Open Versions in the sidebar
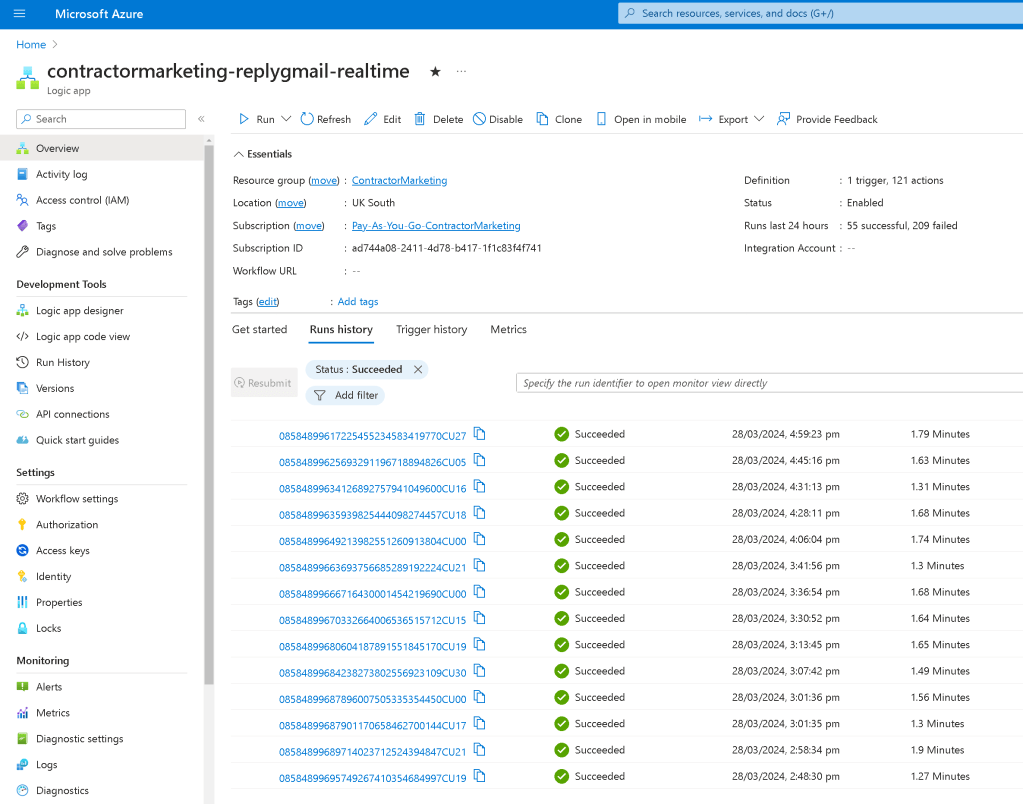The image size is (1023, 804). click(x=55, y=388)
